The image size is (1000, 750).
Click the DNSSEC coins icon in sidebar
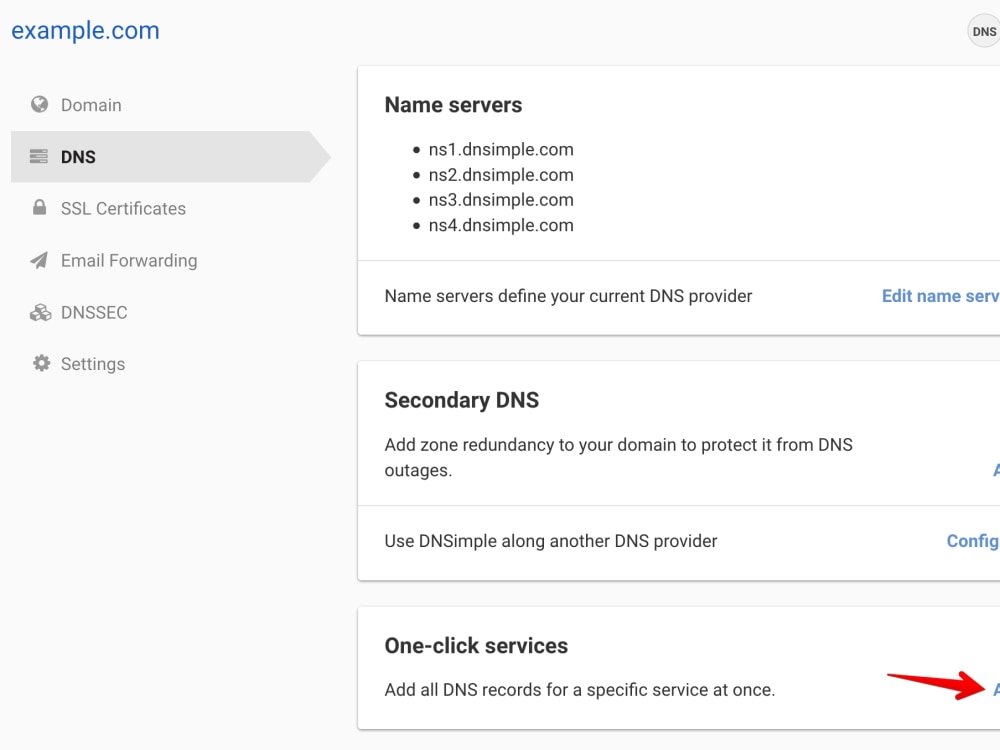point(39,312)
